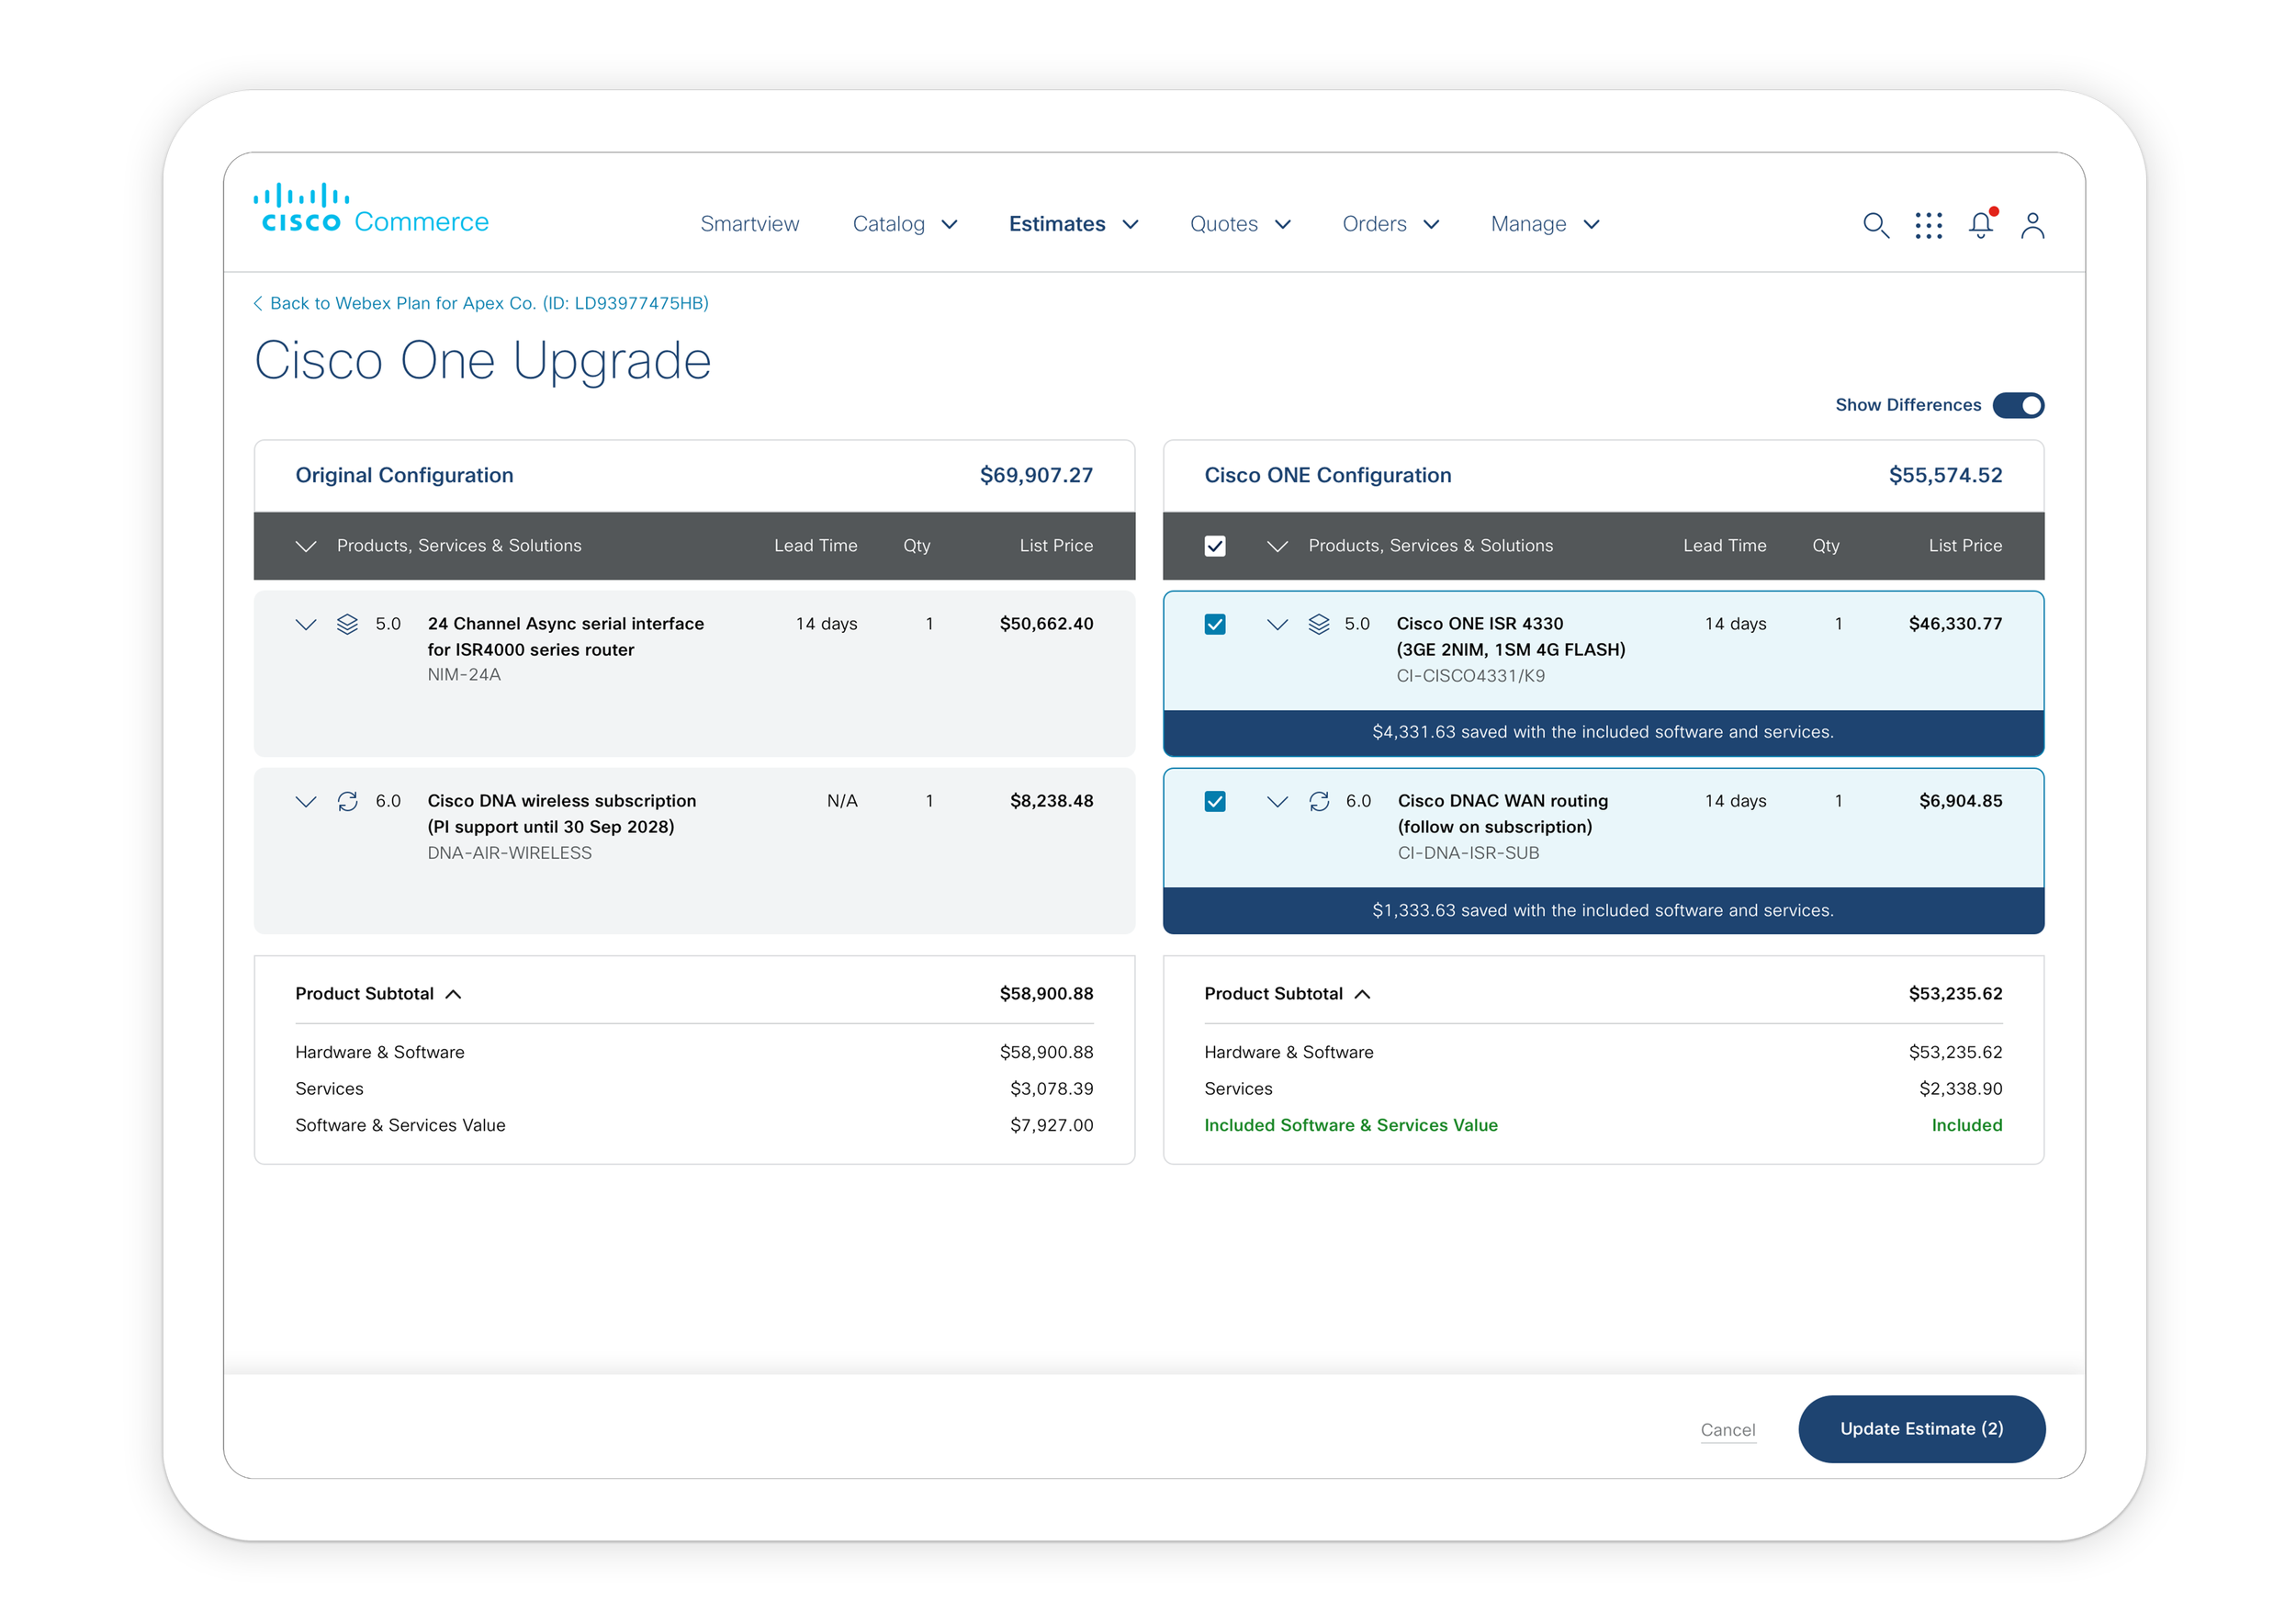2296x1624 pixels.
Task: Toggle the Show Differences switch
Action: point(2018,405)
